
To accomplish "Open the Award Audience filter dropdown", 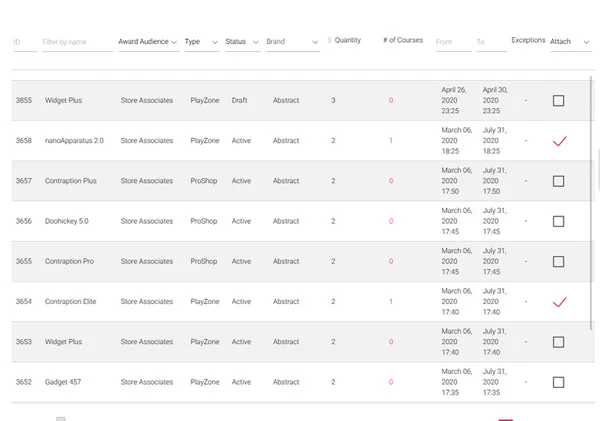I will pyautogui.click(x=148, y=42).
